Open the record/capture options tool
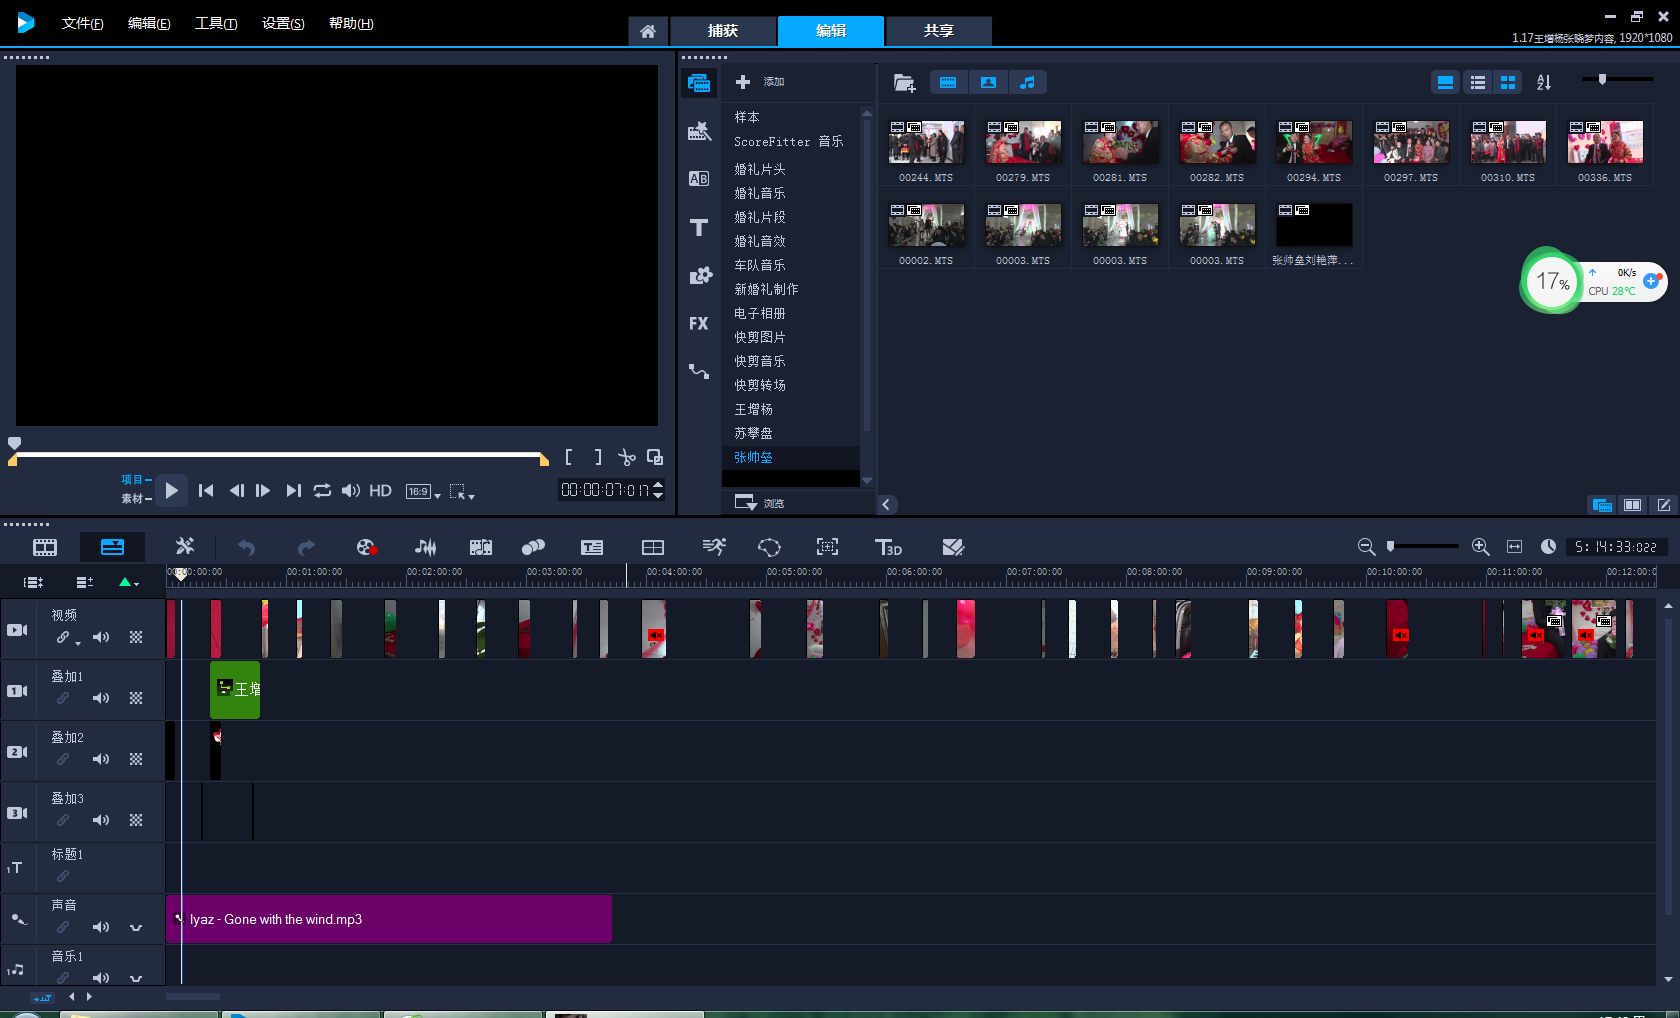The image size is (1680, 1018). tap(366, 547)
